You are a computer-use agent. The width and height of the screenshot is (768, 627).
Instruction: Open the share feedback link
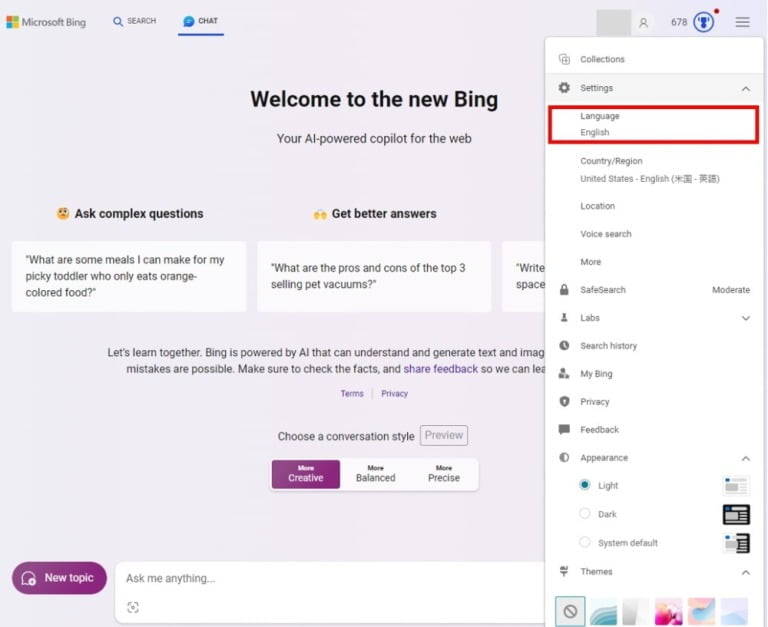coord(440,369)
